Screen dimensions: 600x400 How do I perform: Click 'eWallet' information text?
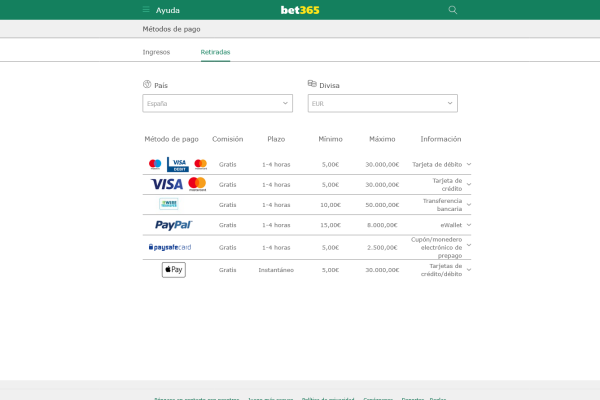coord(451,225)
